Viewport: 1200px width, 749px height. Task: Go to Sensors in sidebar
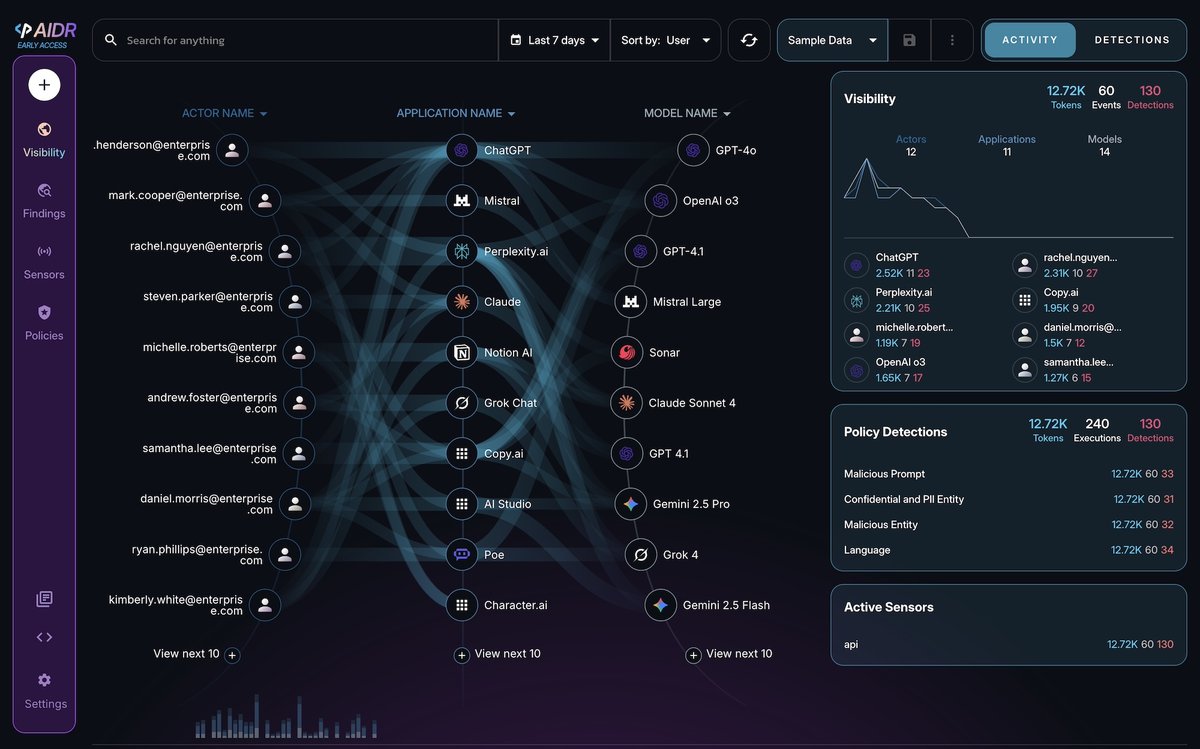point(44,262)
